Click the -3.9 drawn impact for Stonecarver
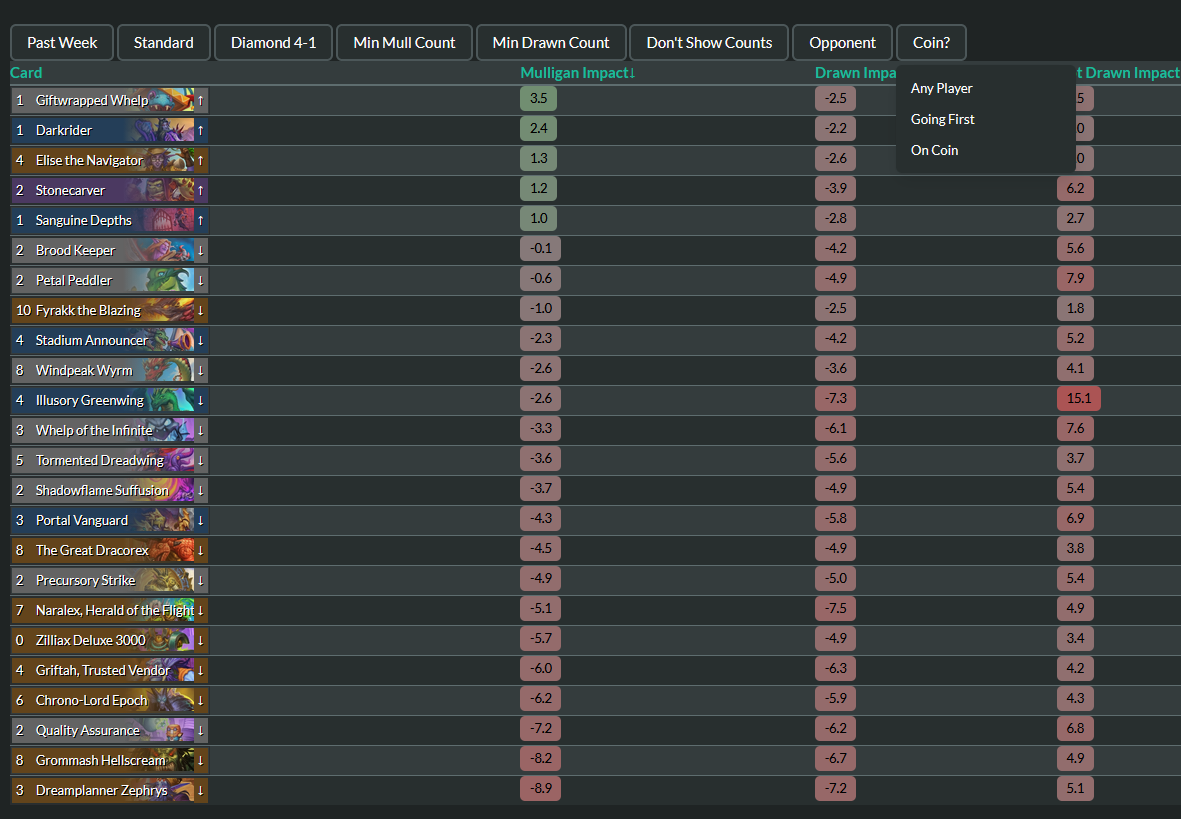Screen dimensions: 1181x819 click(x=835, y=188)
